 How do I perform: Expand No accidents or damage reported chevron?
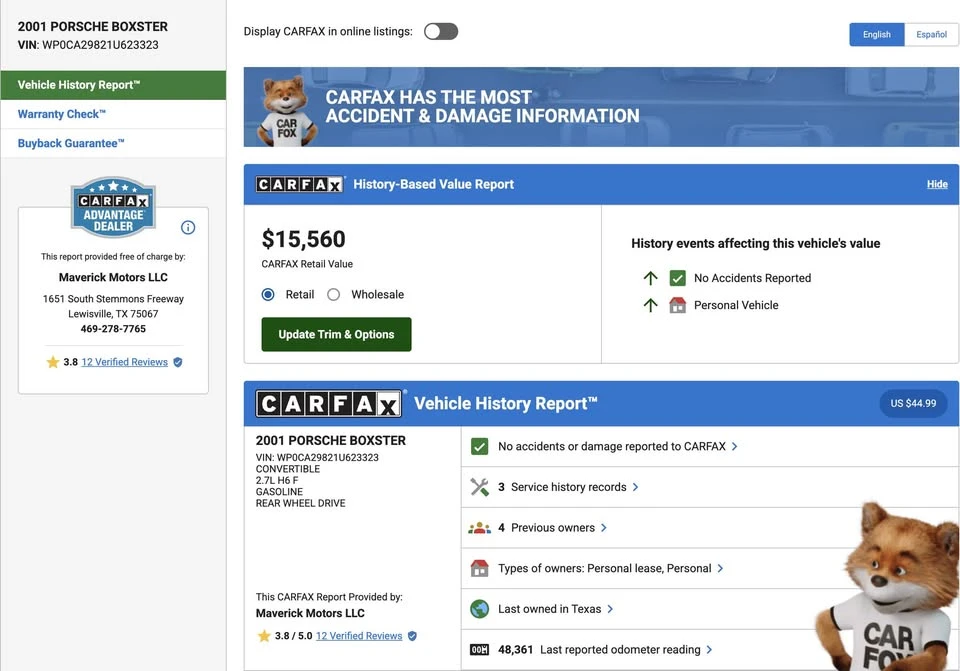click(x=735, y=446)
